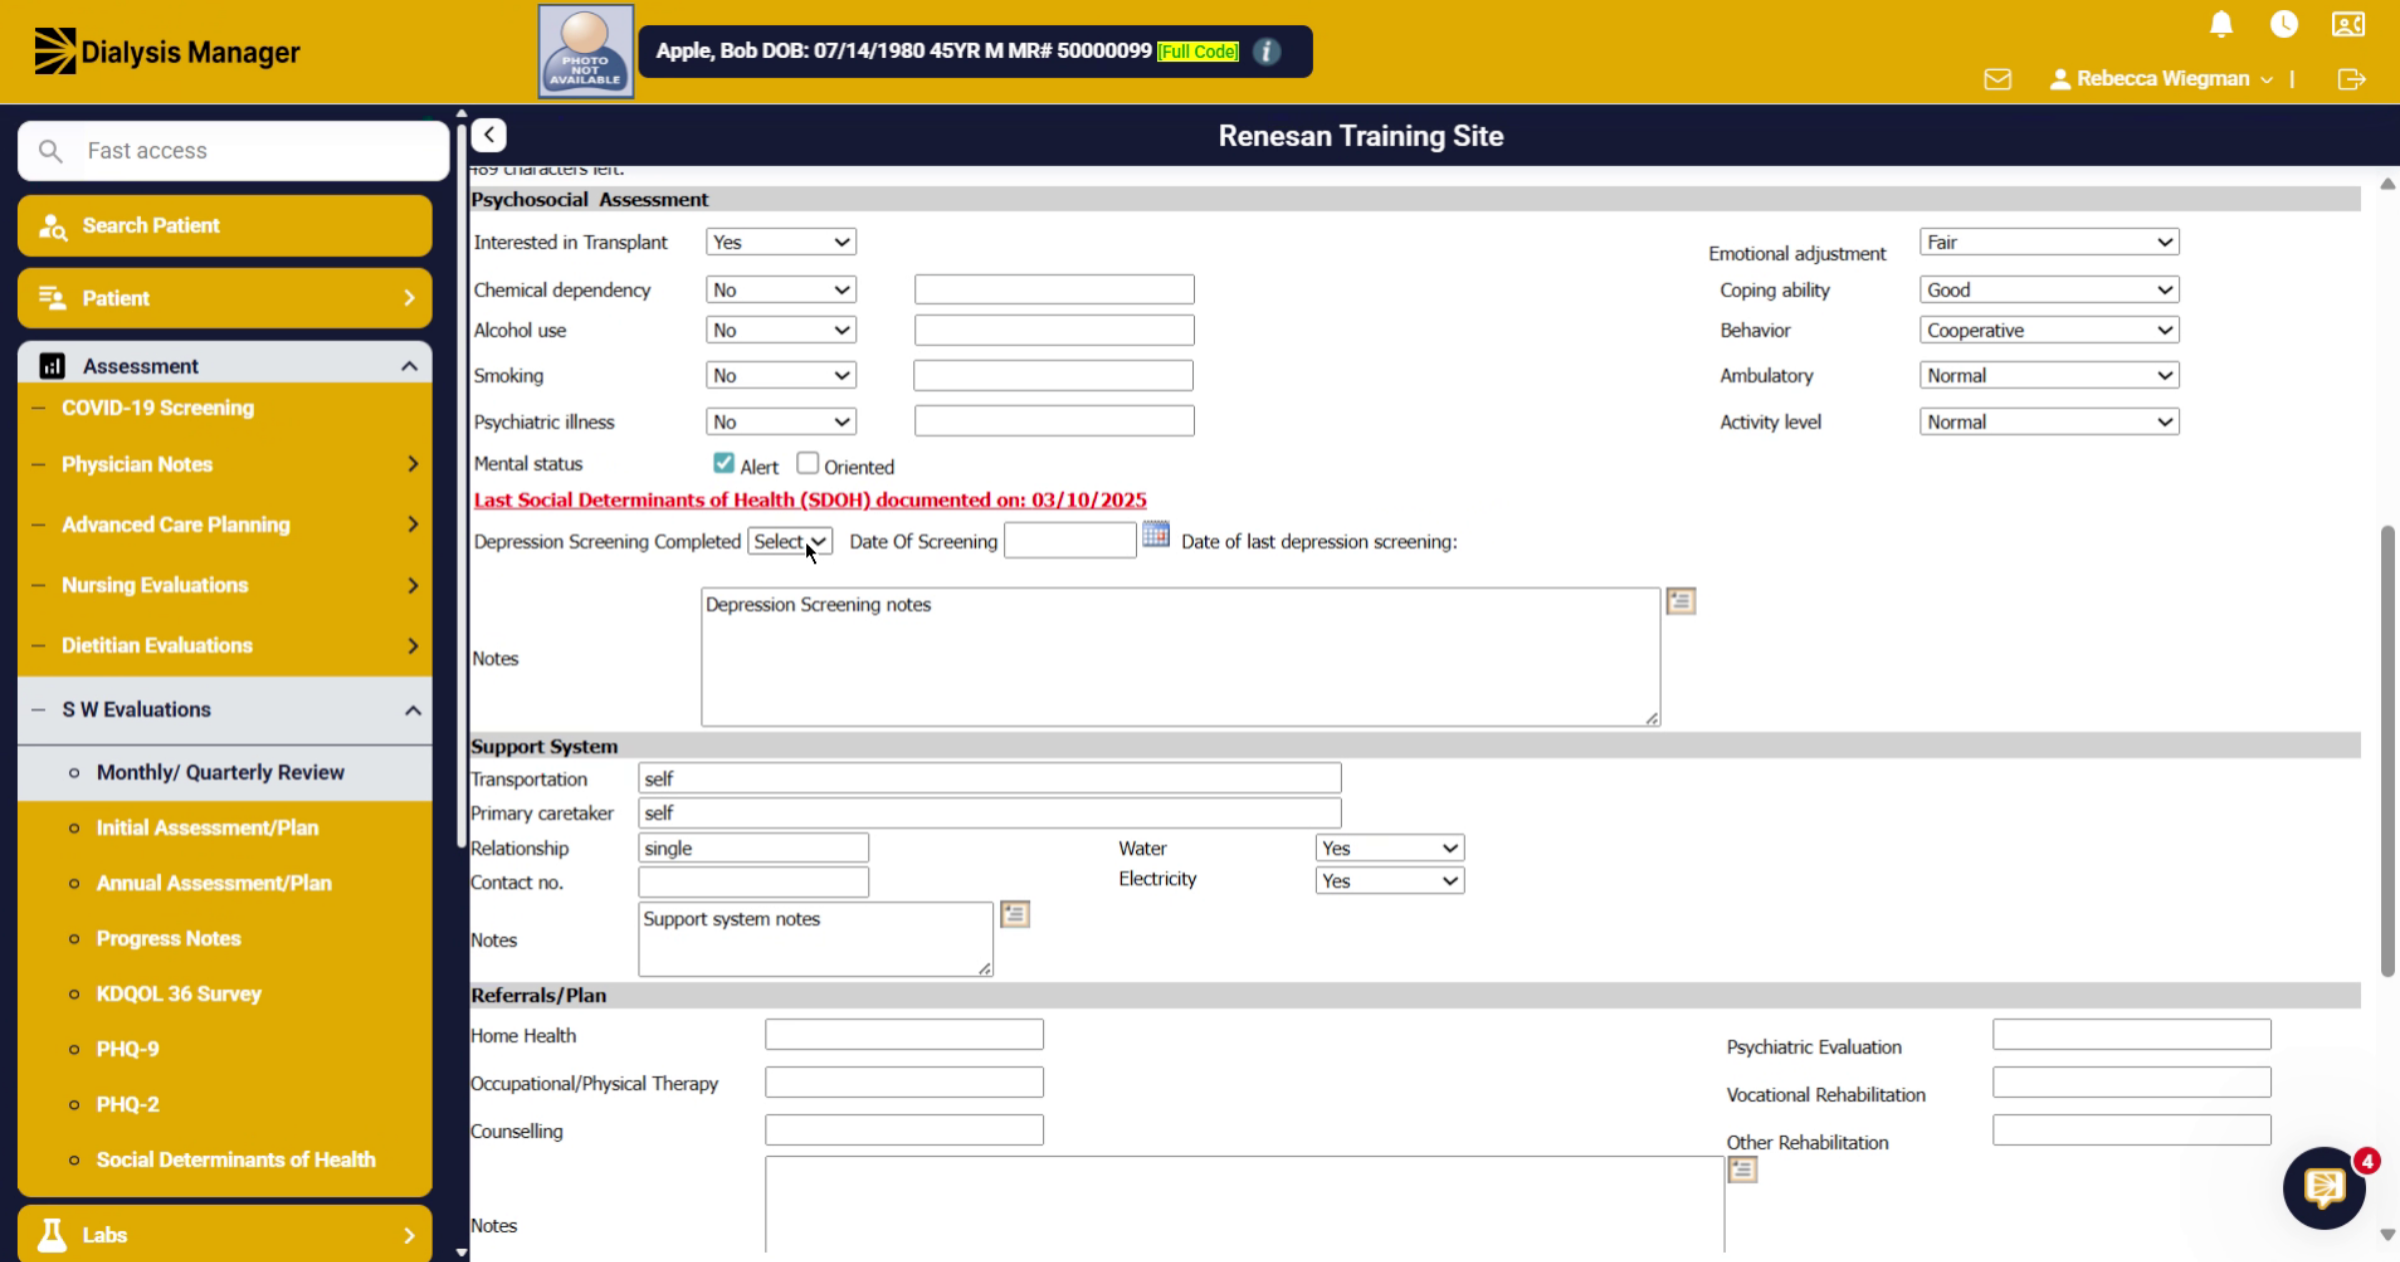
Task: Open the Labs sidebar section
Action: click(225, 1235)
